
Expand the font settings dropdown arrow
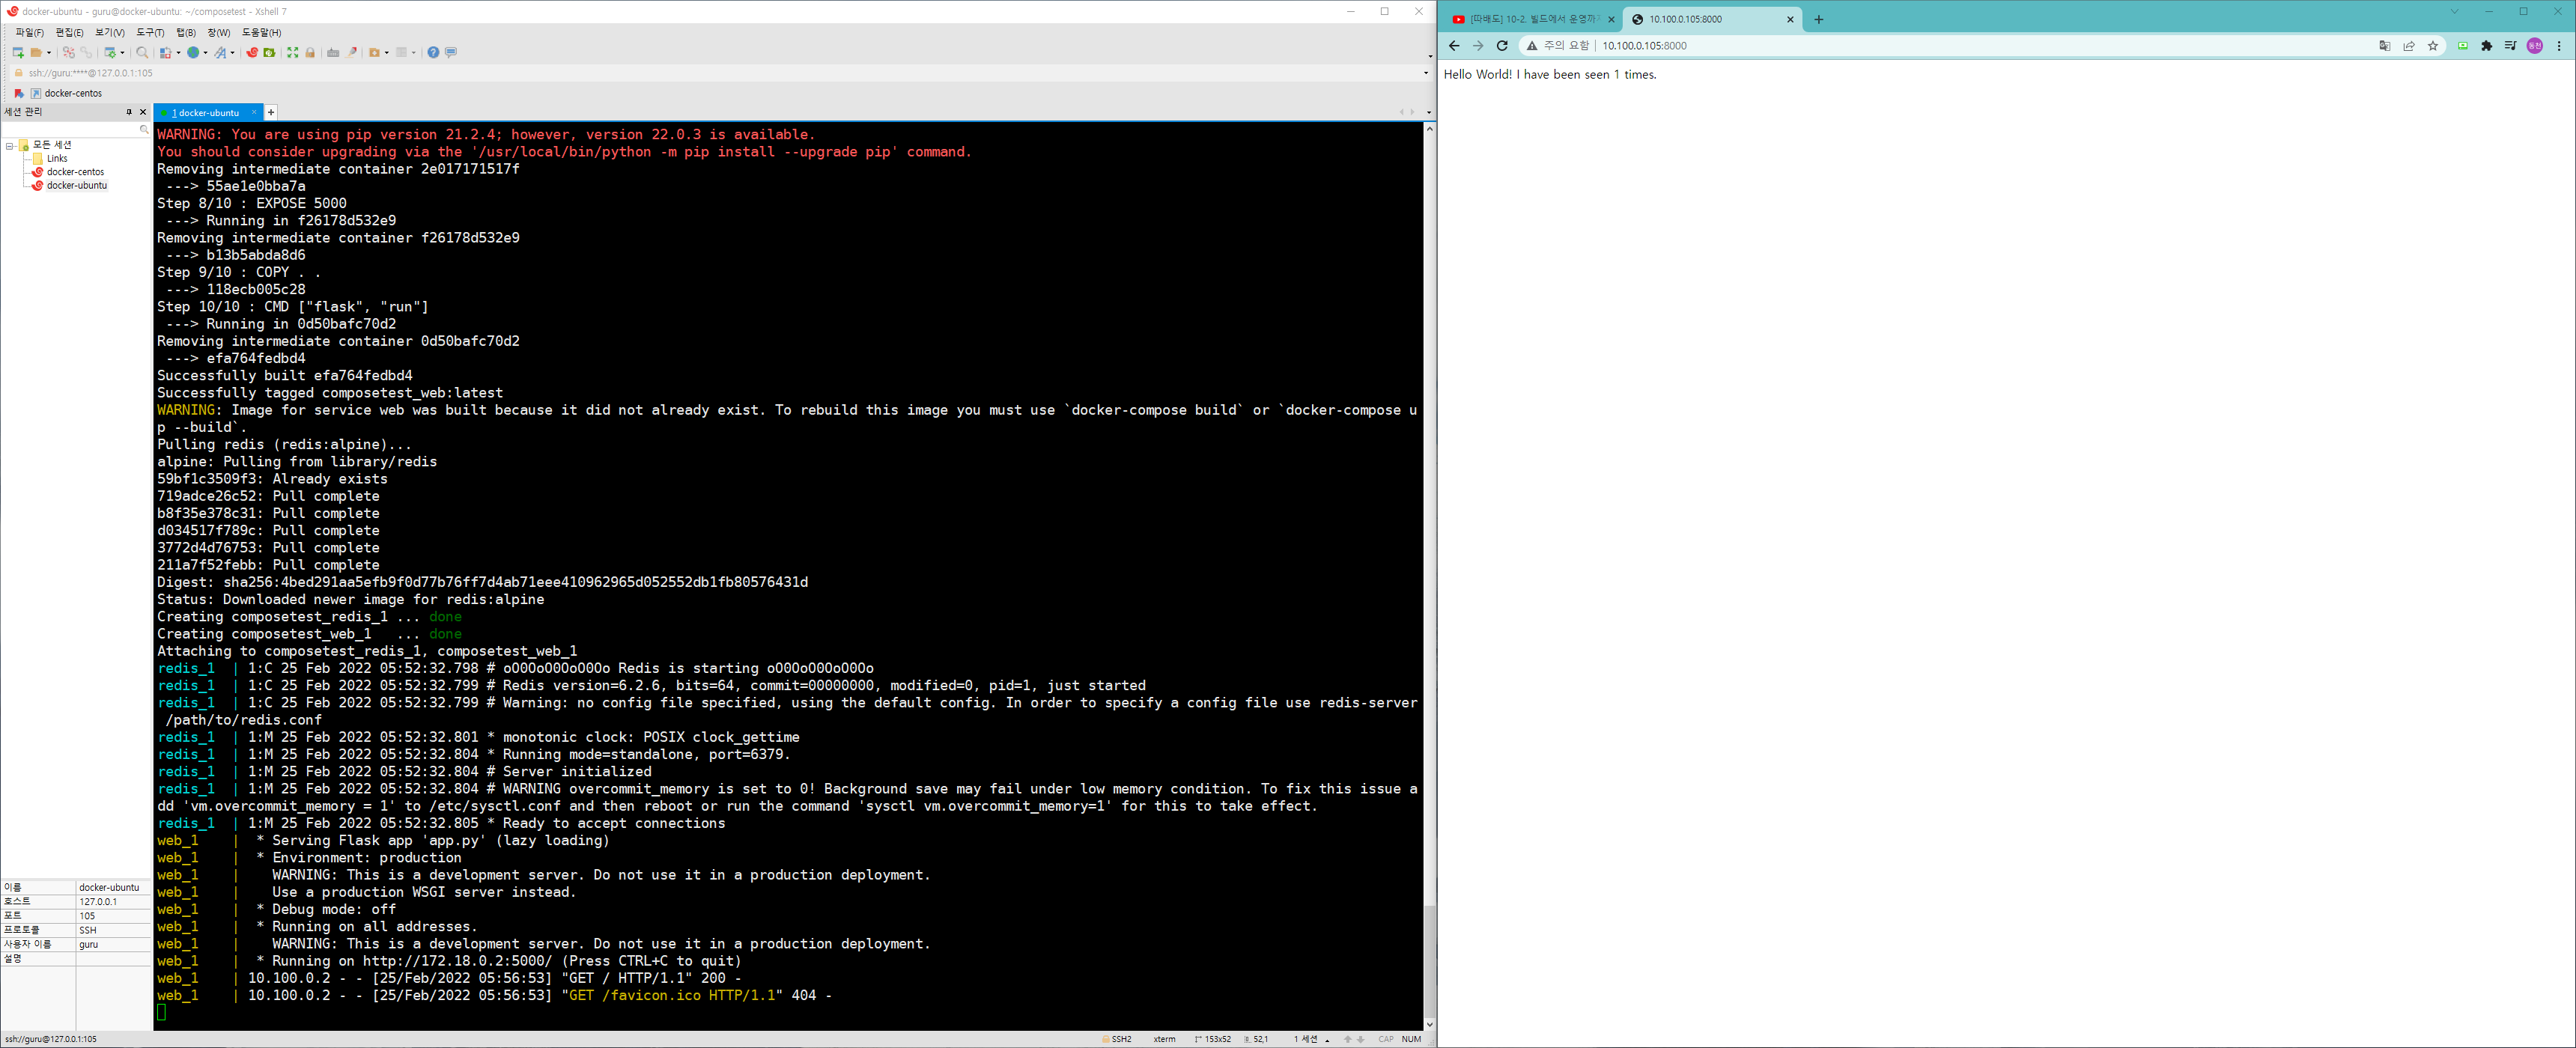(x=233, y=52)
